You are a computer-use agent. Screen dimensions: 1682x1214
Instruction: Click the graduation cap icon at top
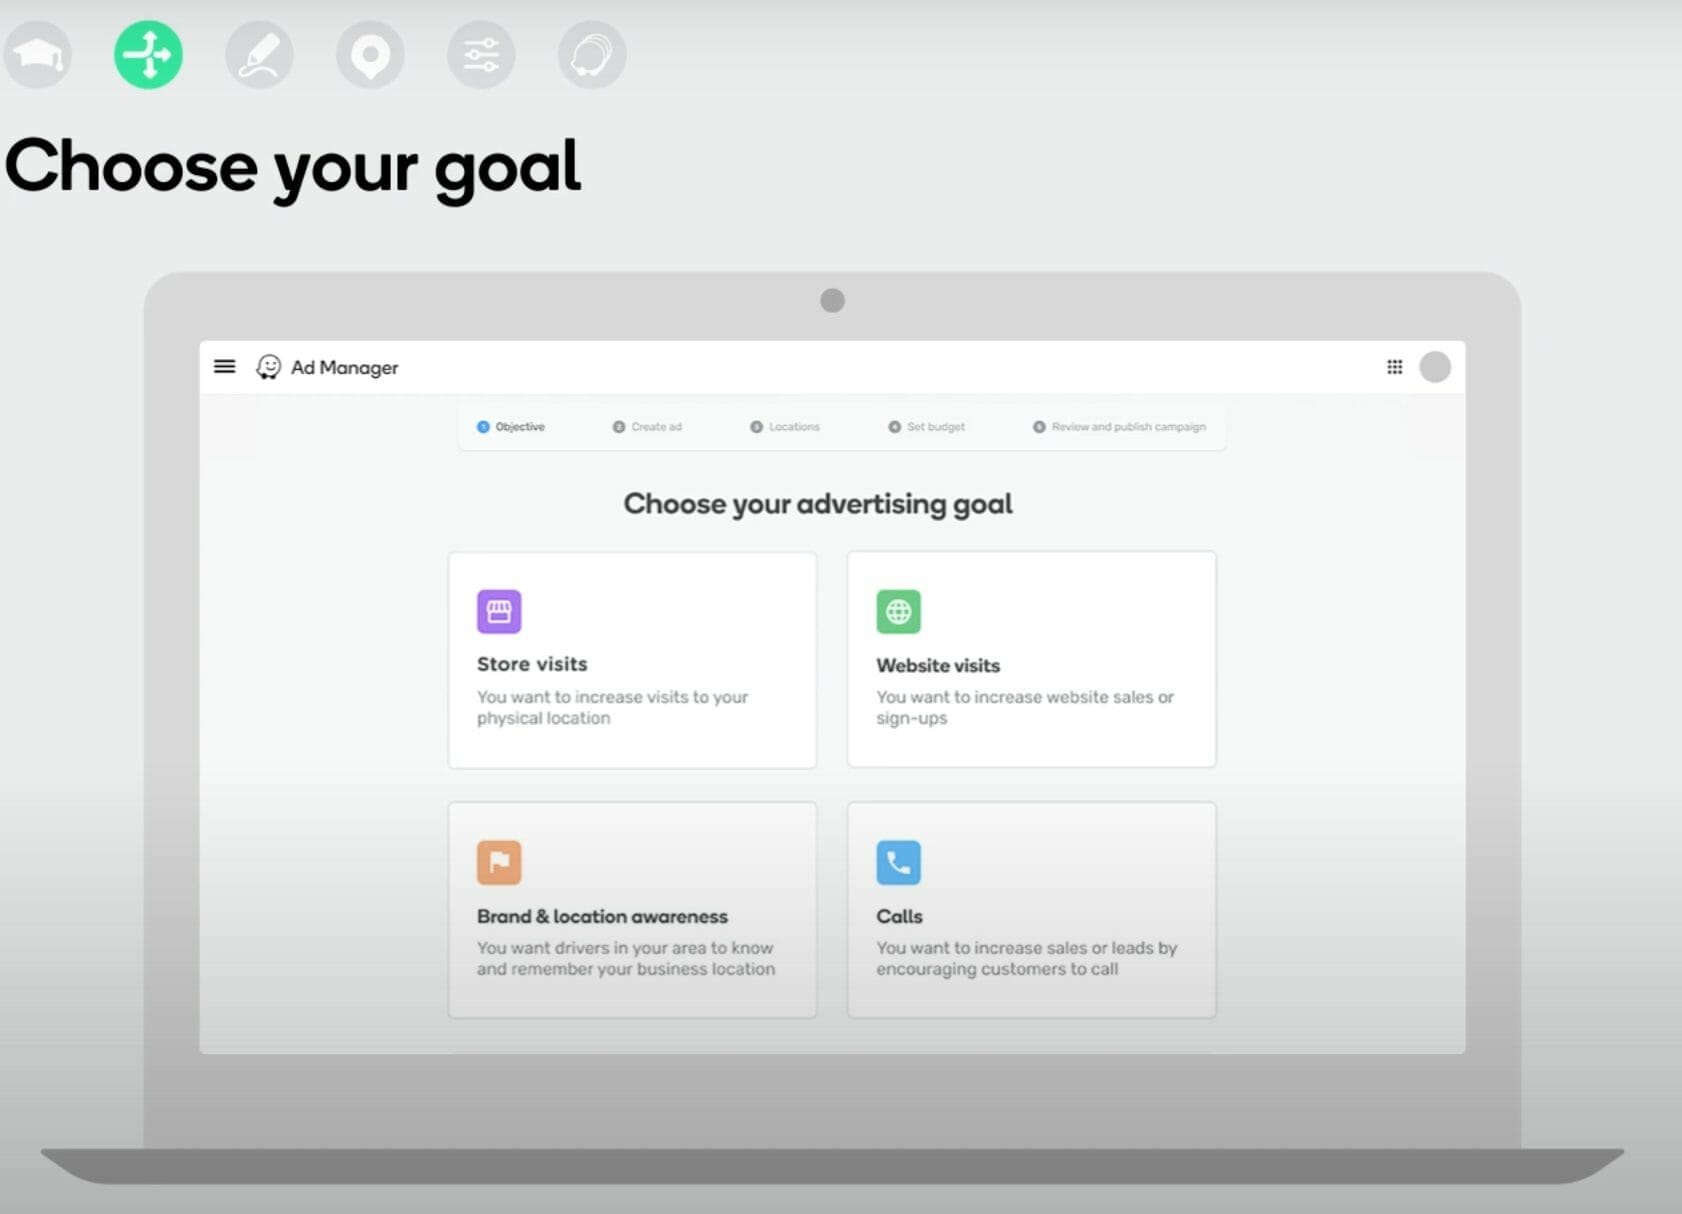point(38,55)
